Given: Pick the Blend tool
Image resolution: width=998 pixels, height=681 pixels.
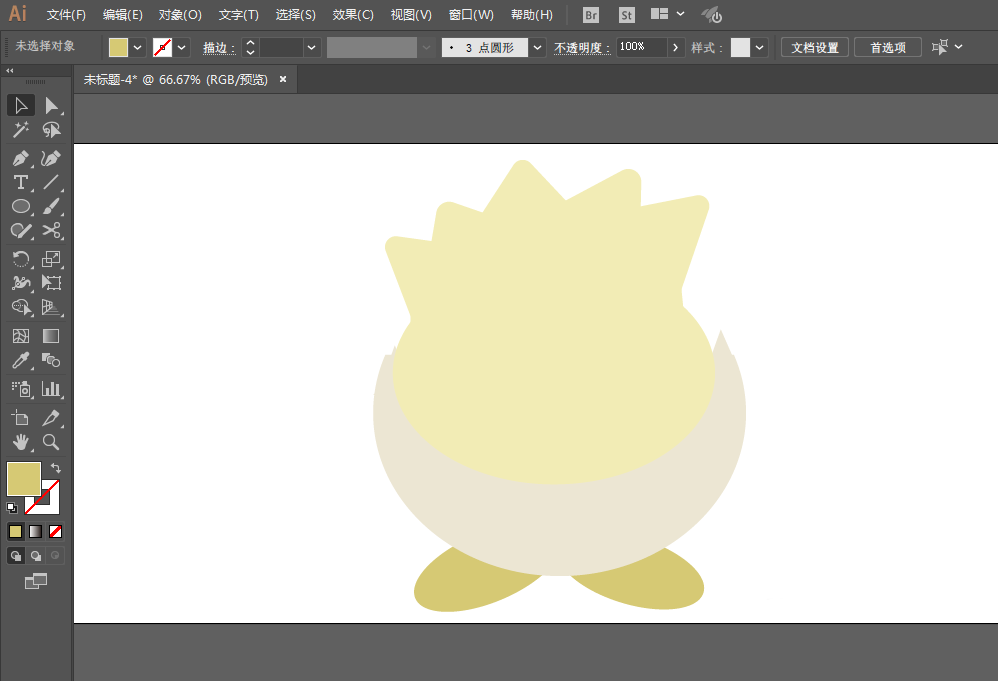Looking at the screenshot, I should (x=51, y=361).
